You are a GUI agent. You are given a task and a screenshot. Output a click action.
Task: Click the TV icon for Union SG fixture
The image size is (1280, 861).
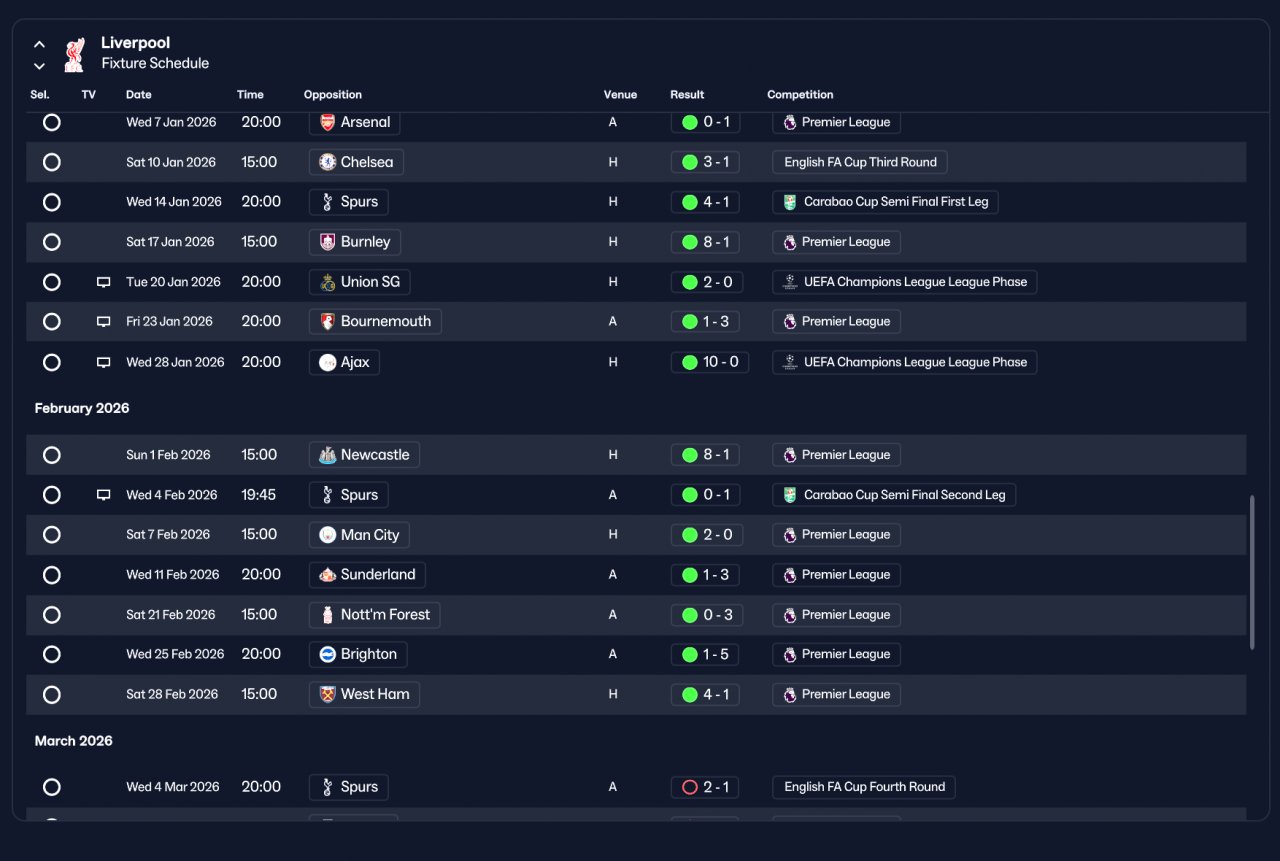point(103,282)
